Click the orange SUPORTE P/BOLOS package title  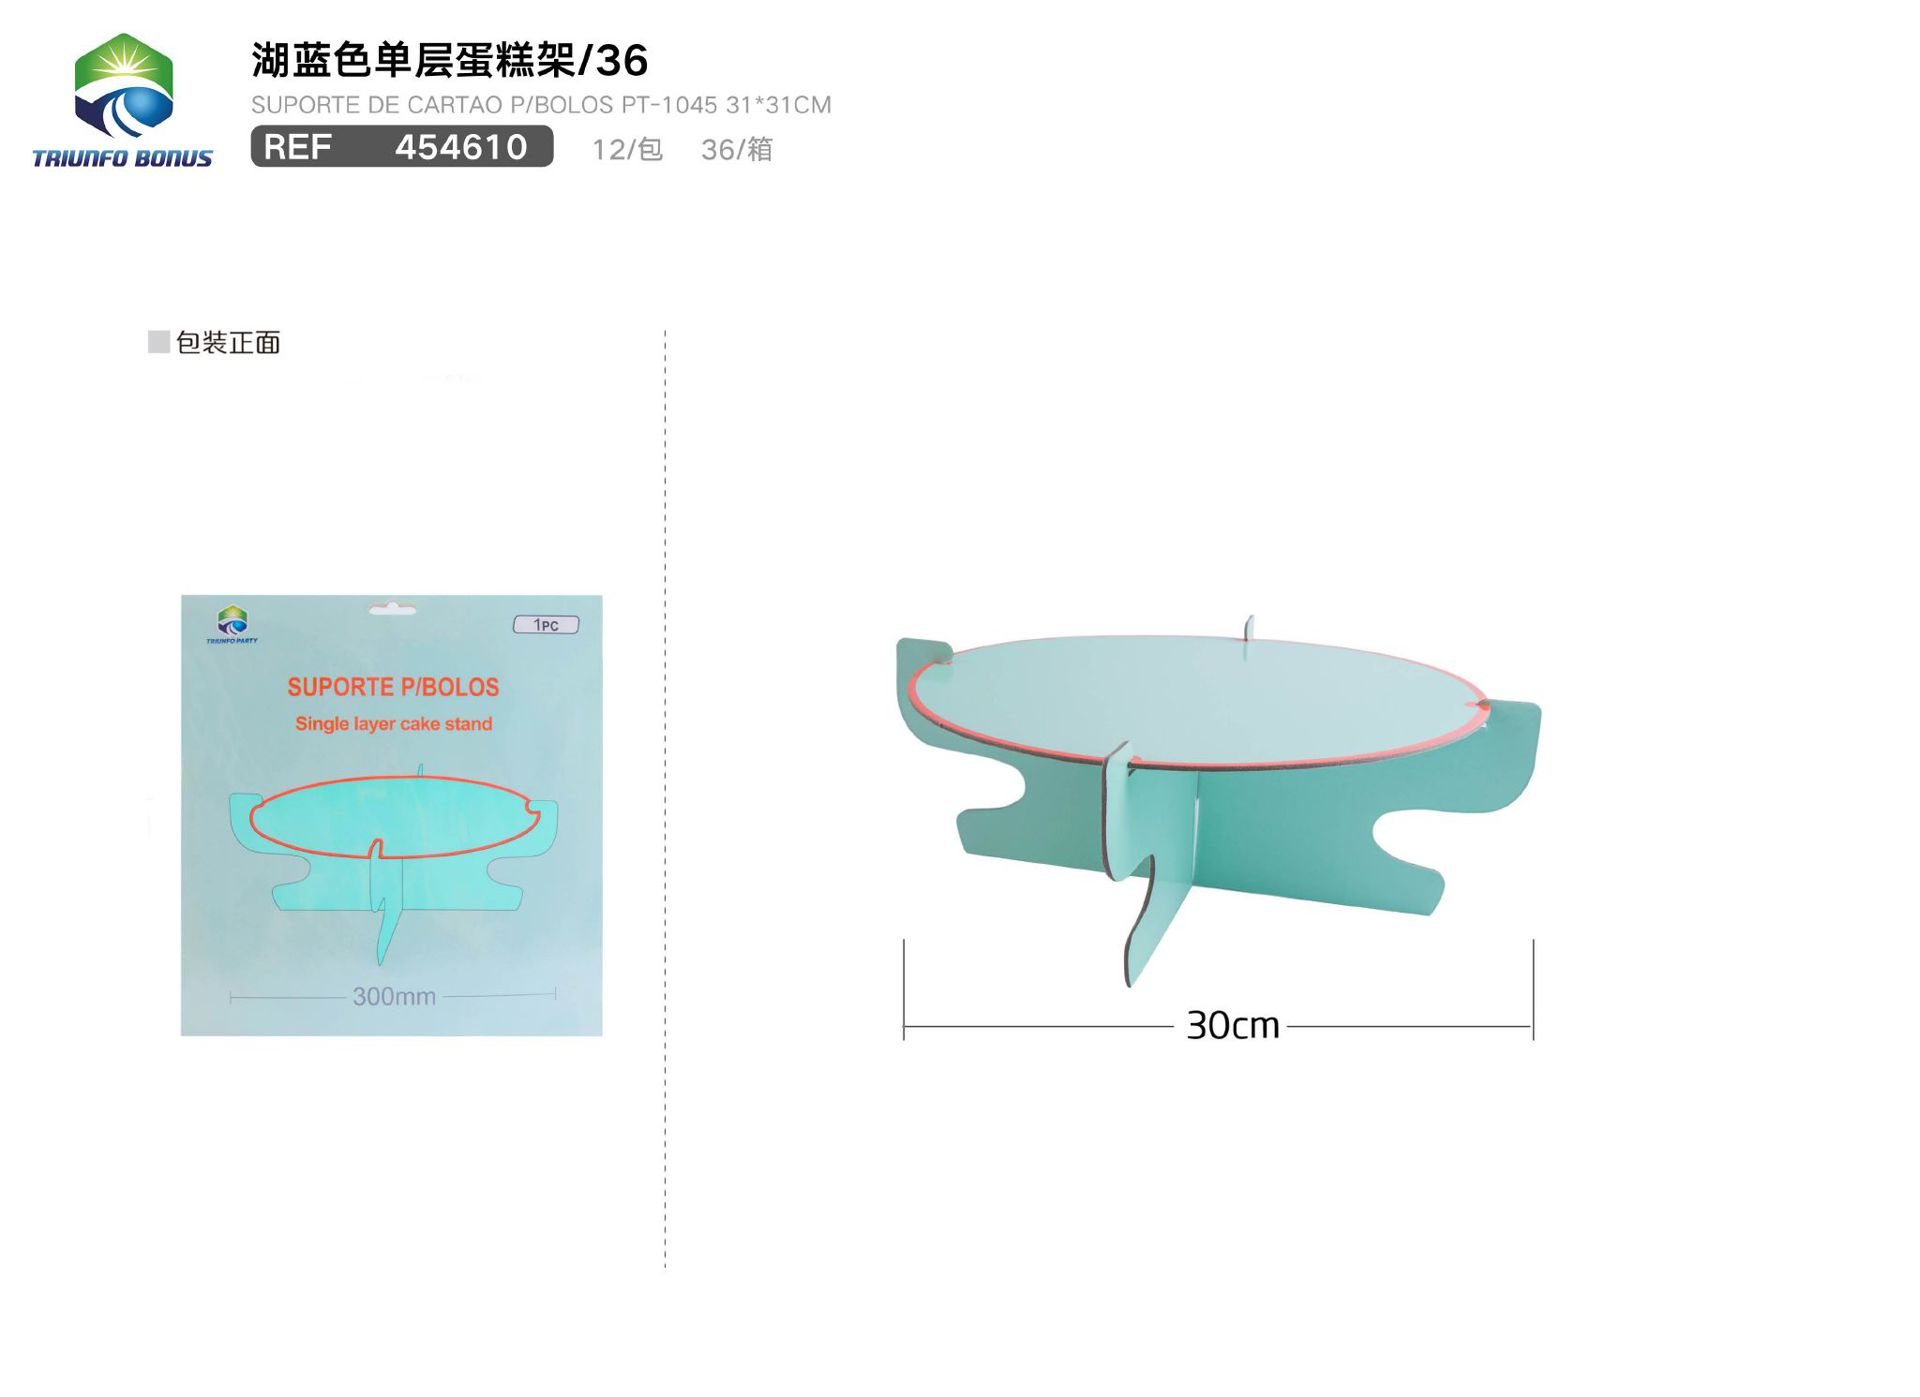point(393,687)
